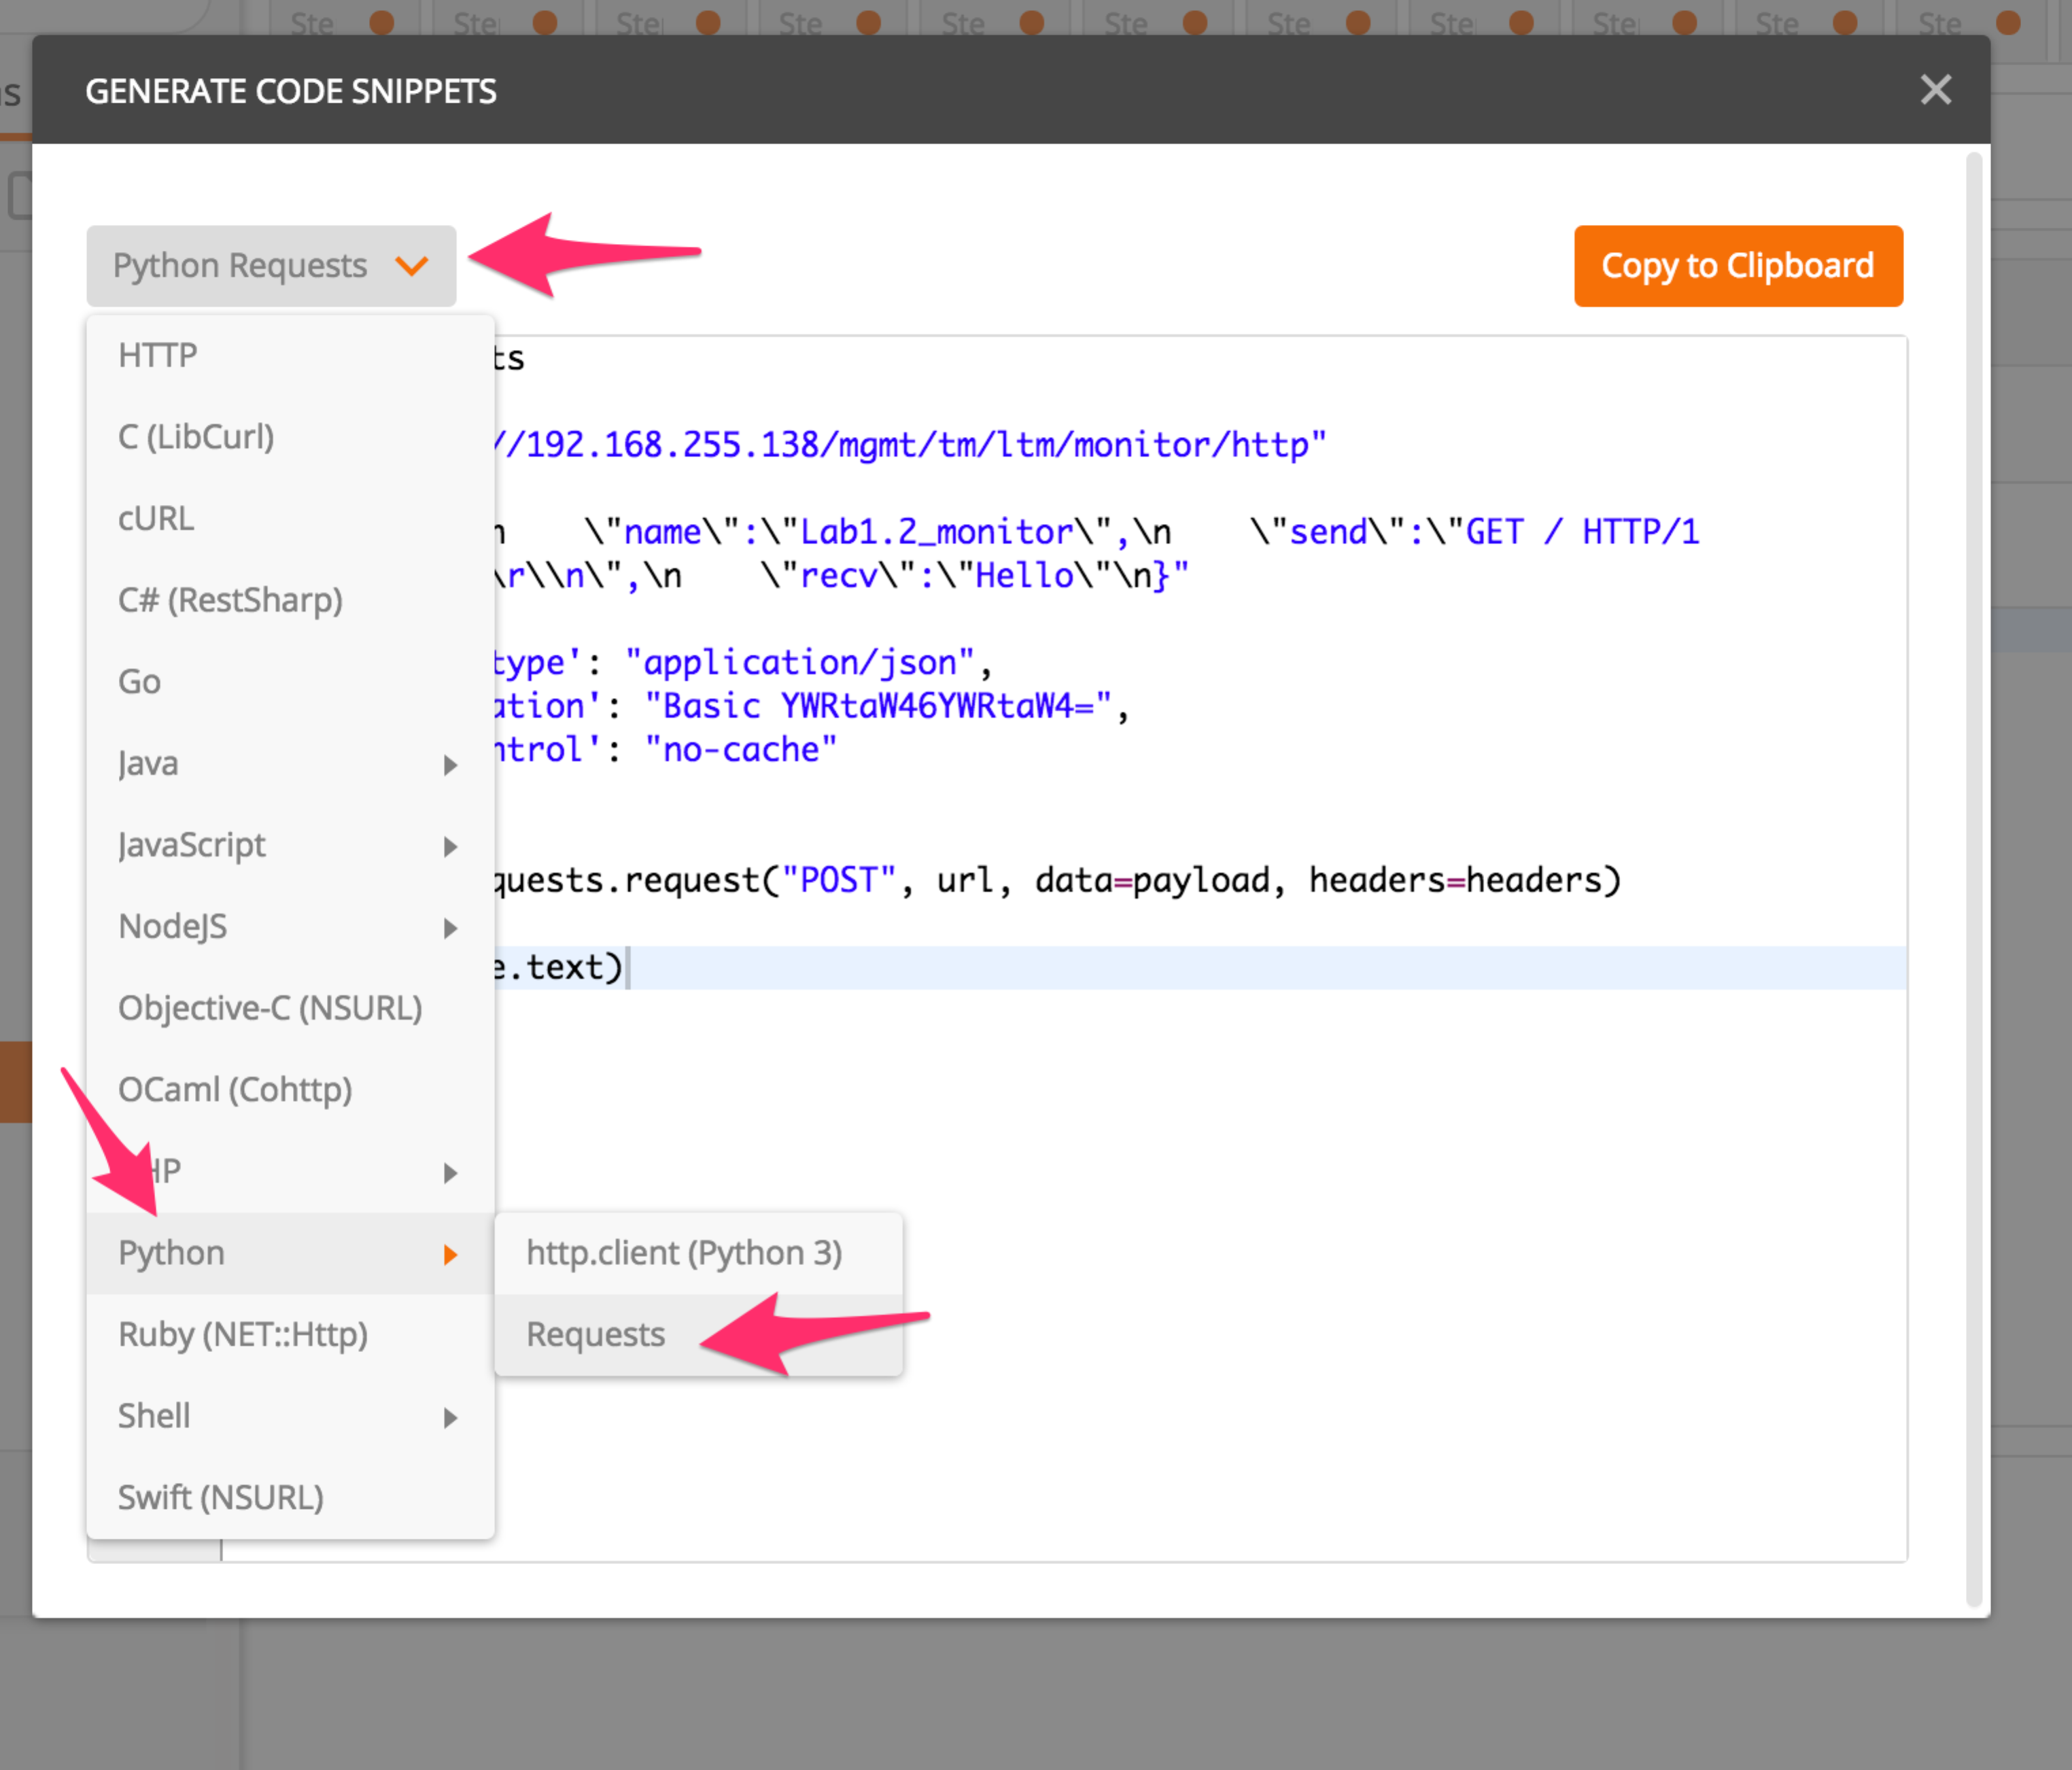Click the Lab1.2_monitor payload text
Viewport: 2072px width, 1770px height.
(x=936, y=532)
